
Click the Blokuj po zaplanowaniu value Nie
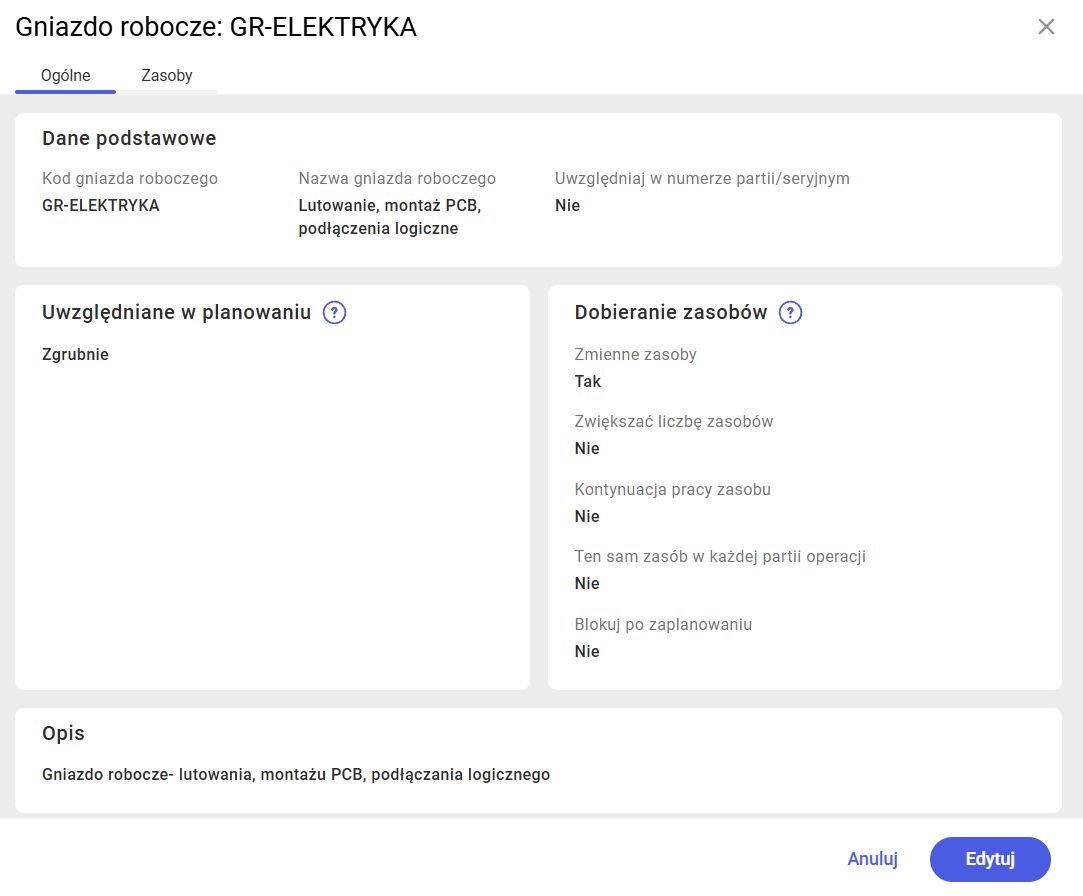coord(587,651)
